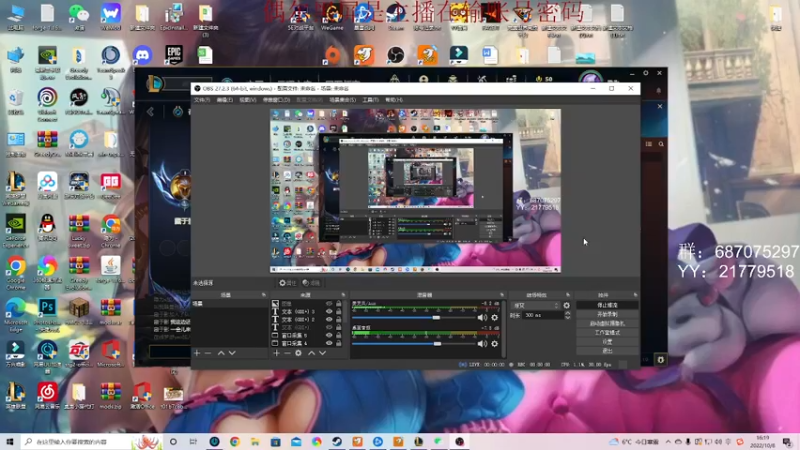Open the Google Chrome desktop shortcut
Screen dimensions: 800x450
[16, 270]
